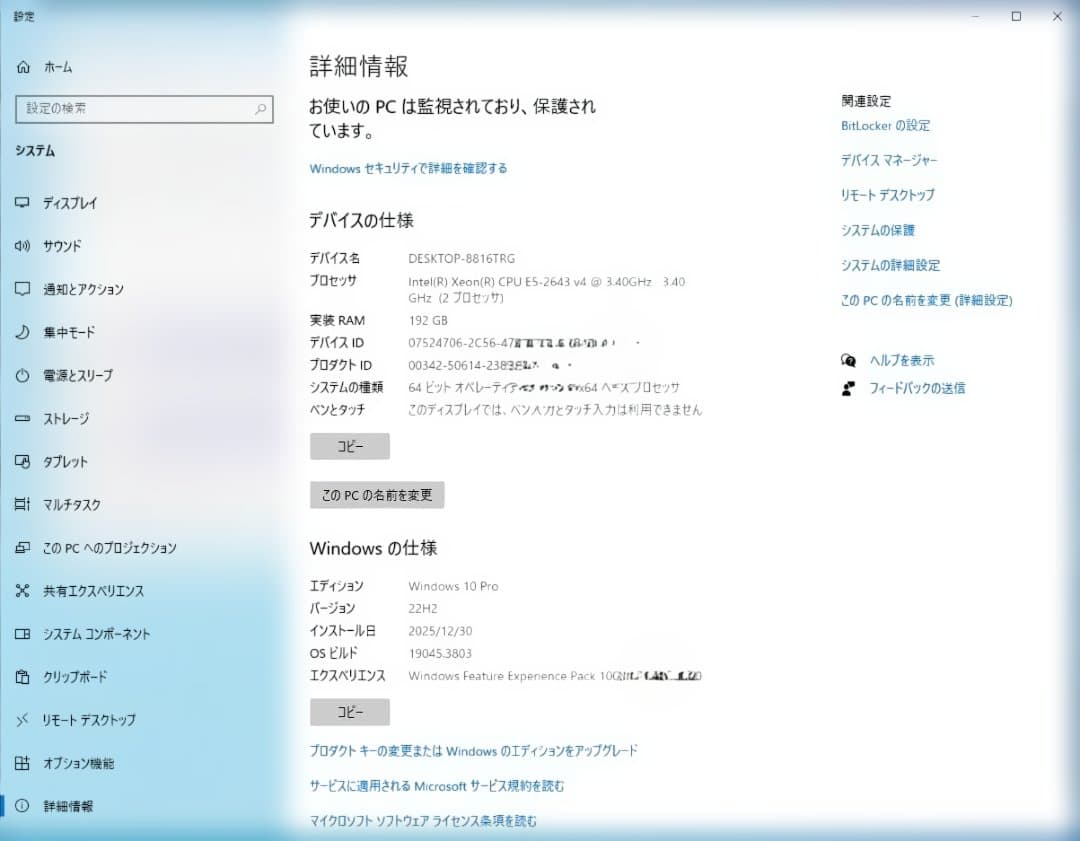Go to リモート デスクトップ in left sidebar
Viewport: 1080px width, 841px height.
89,720
